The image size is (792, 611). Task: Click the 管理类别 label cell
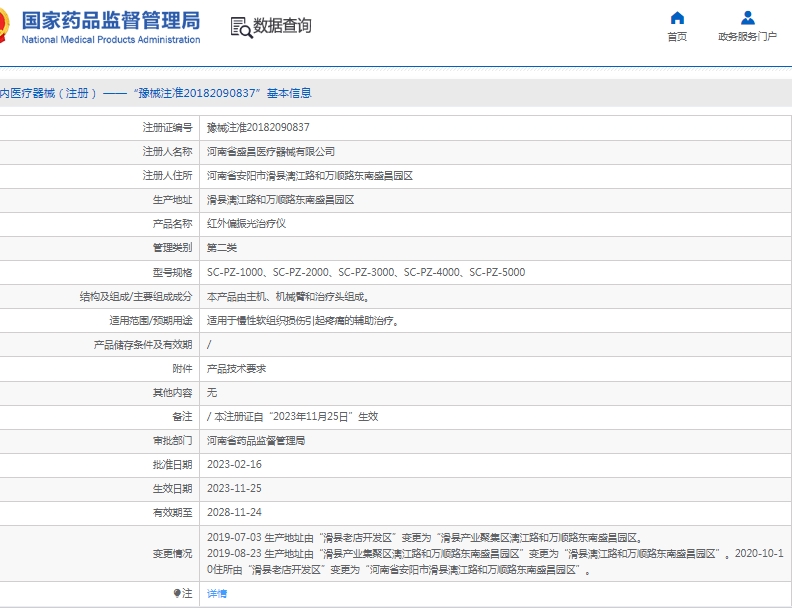172,247
